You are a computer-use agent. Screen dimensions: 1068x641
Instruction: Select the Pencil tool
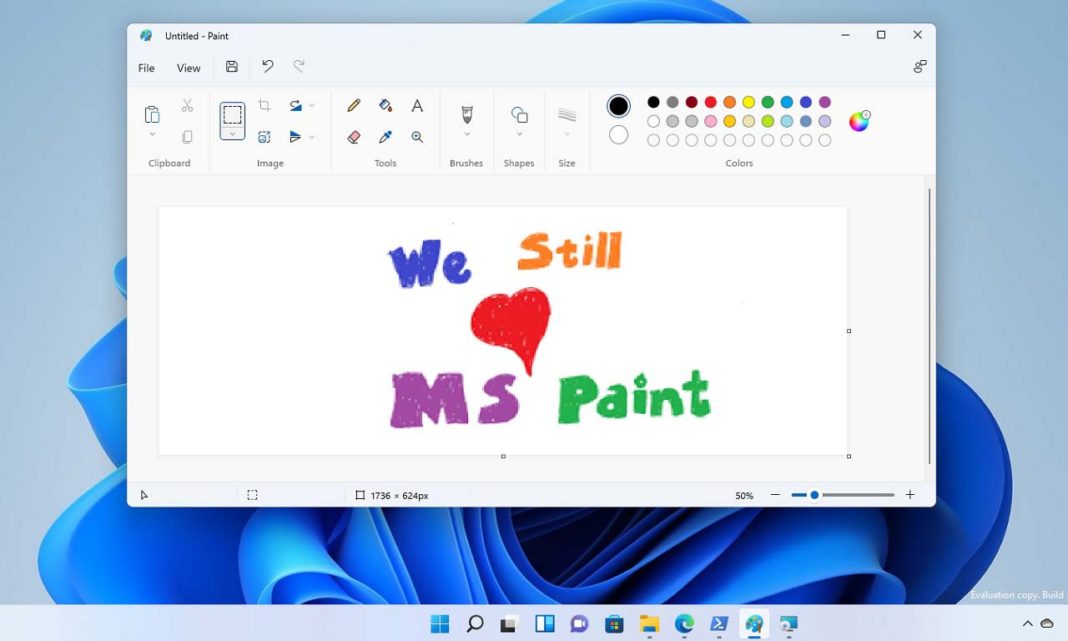(x=352, y=105)
